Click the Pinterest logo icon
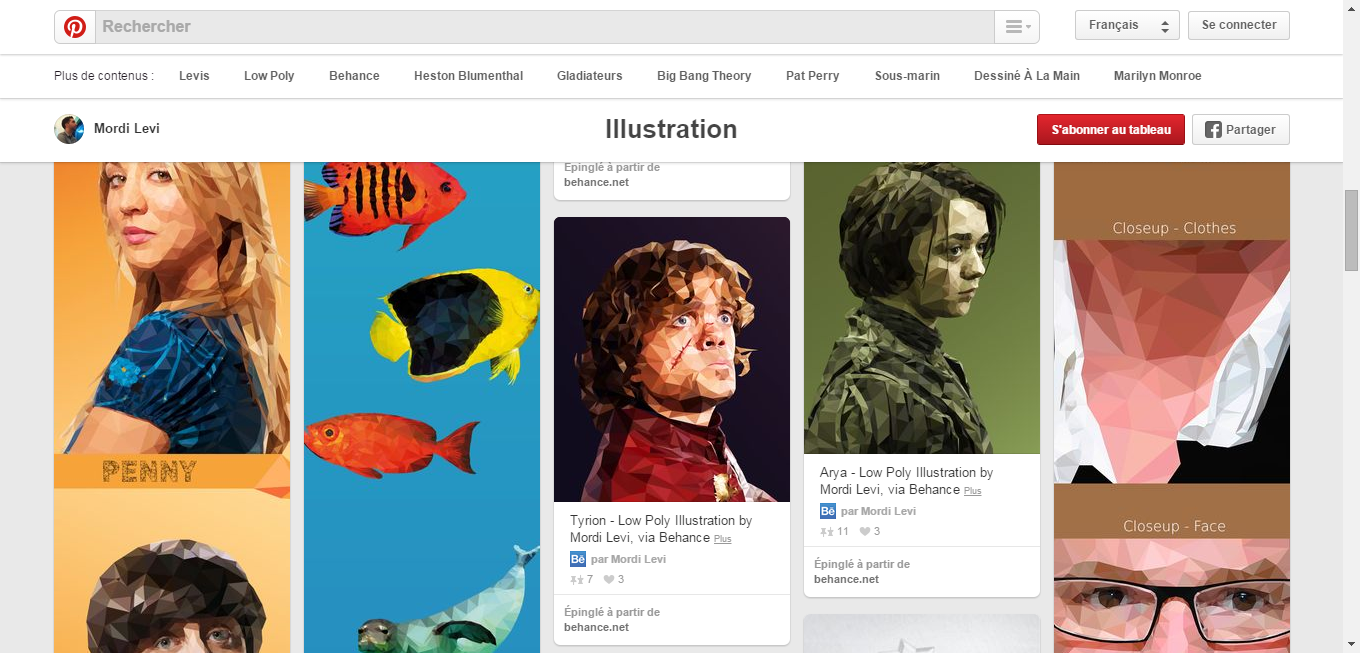Image resolution: width=1360 pixels, height=653 pixels. (x=75, y=27)
